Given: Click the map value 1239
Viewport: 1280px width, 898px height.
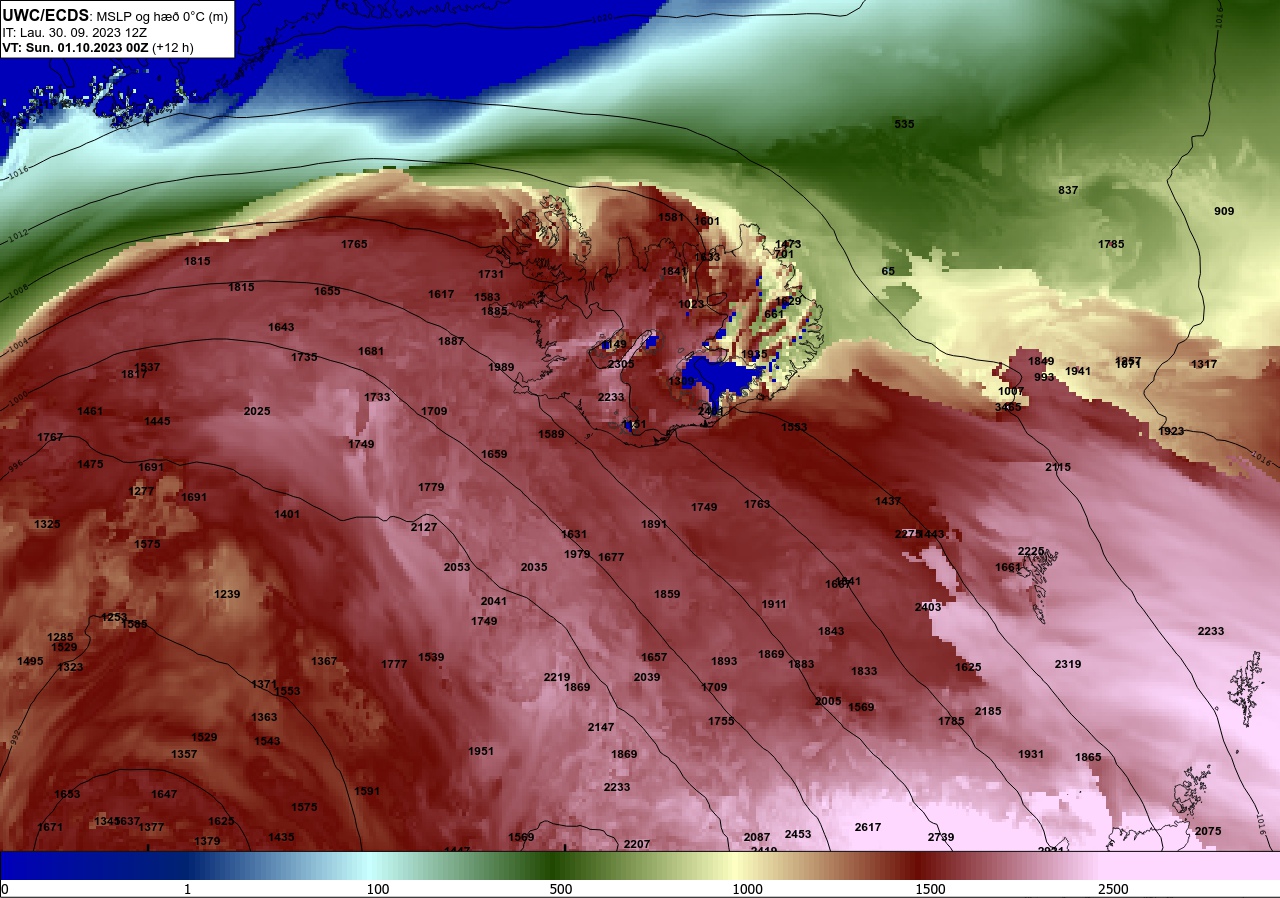Looking at the screenshot, I should click(x=227, y=594).
